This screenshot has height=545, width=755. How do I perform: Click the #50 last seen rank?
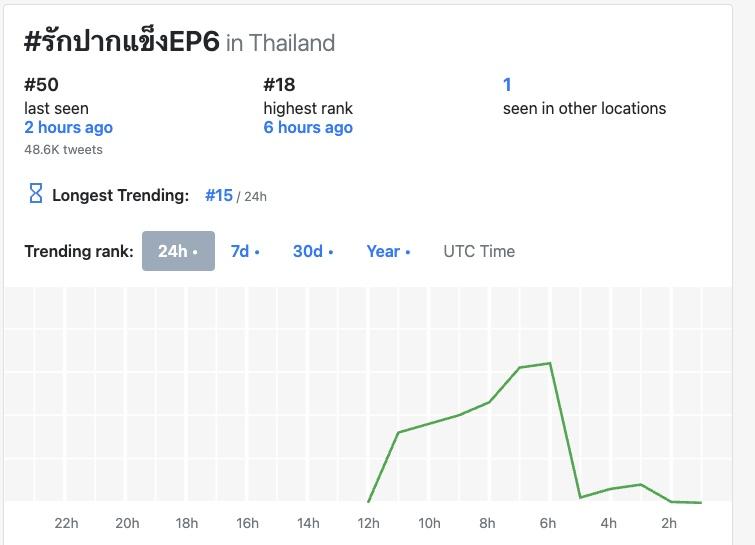(x=41, y=85)
